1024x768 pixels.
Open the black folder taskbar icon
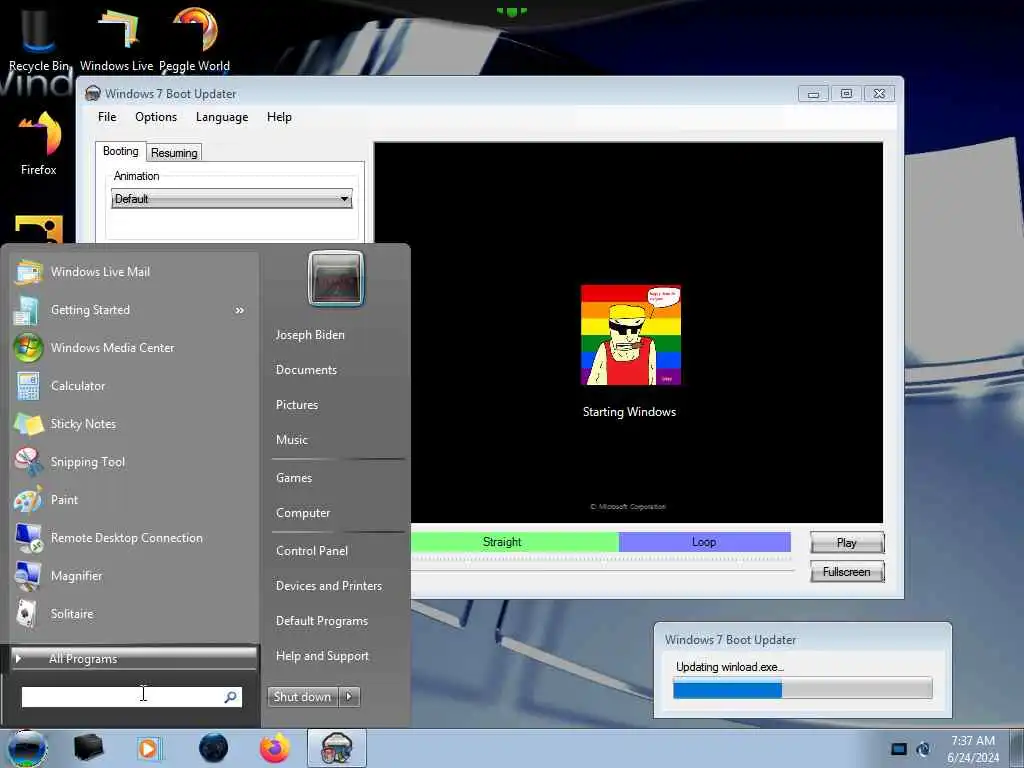(x=88, y=748)
